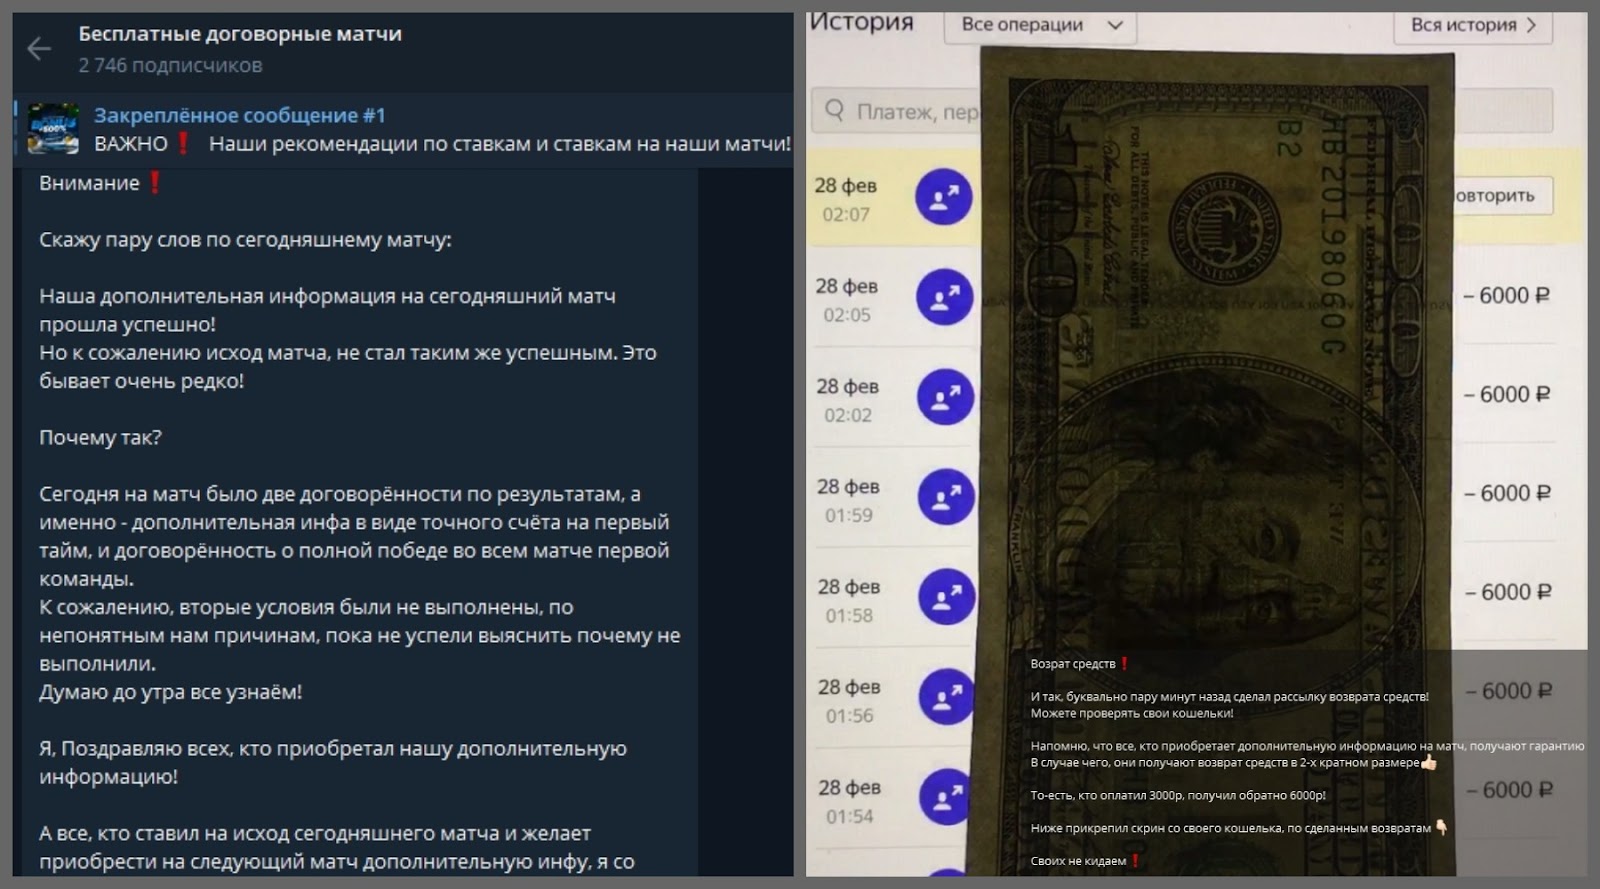
Task: Open Закреплённое сообщение #1 pinned message
Action: pos(240,115)
